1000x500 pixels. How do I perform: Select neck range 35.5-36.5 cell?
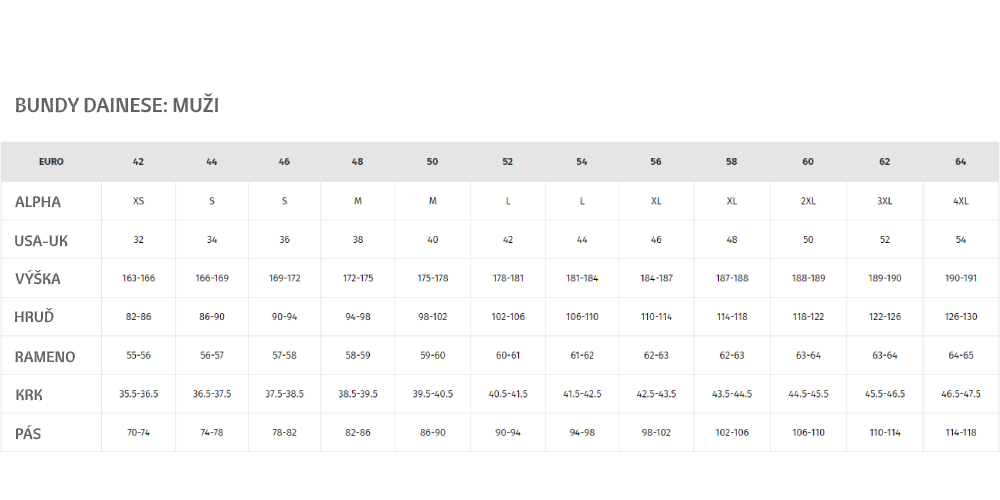[138, 394]
